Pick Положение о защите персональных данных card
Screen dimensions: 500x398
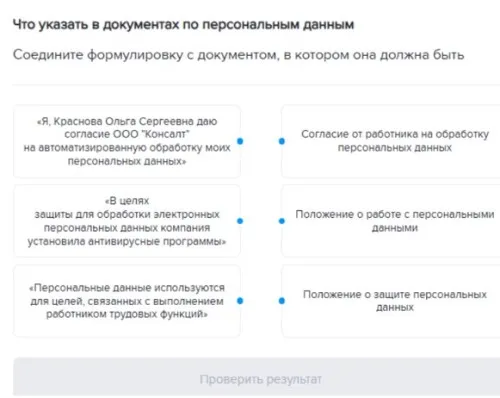391,301
